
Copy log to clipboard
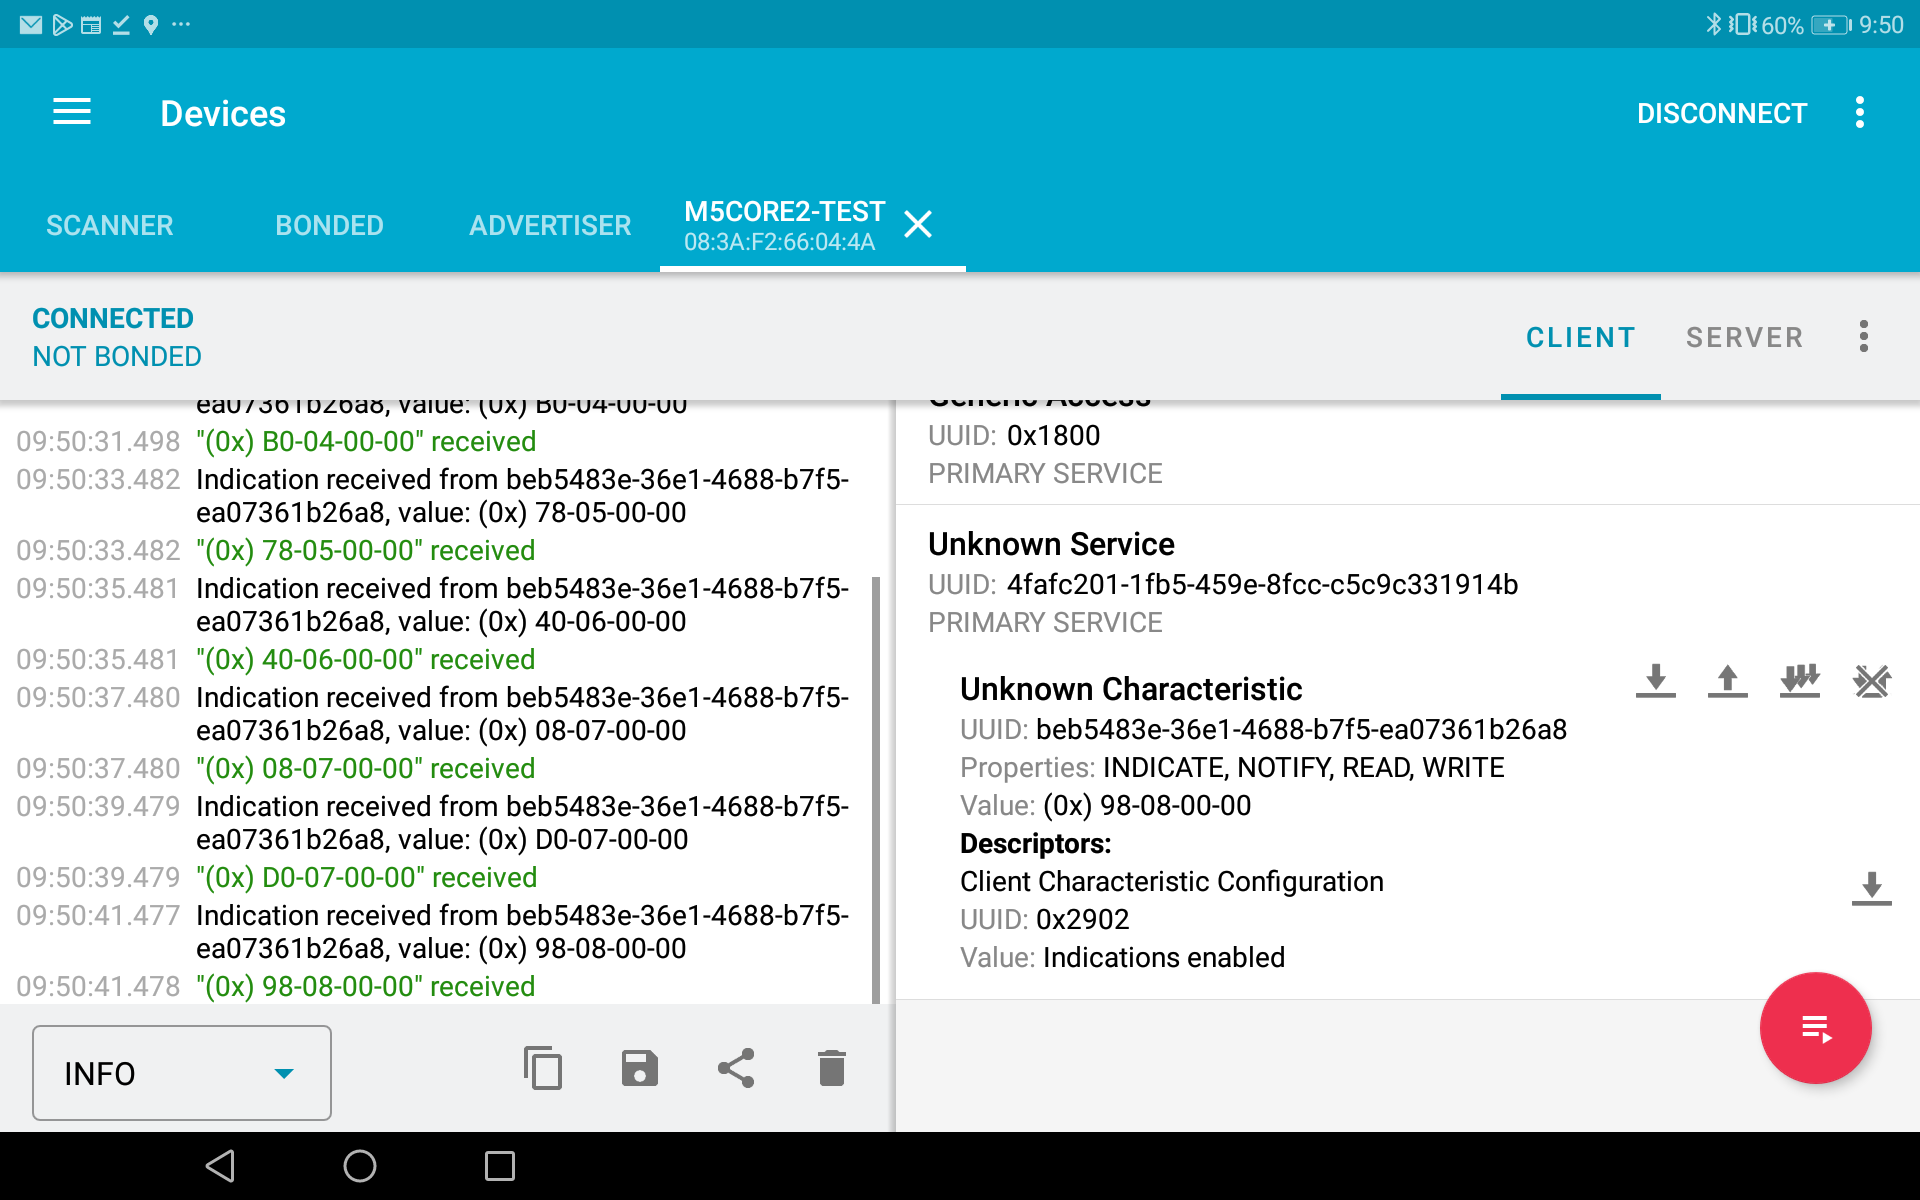pos(543,1069)
